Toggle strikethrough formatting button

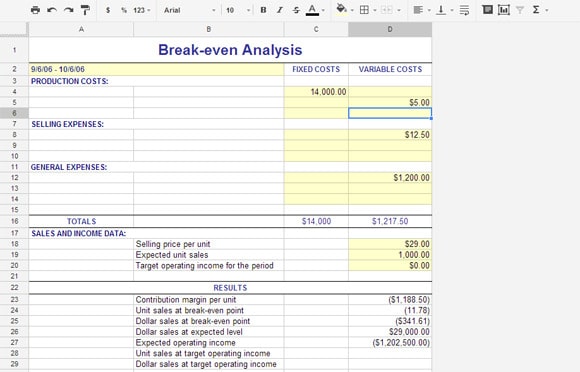pyautogui.click(x=296, y=10)
